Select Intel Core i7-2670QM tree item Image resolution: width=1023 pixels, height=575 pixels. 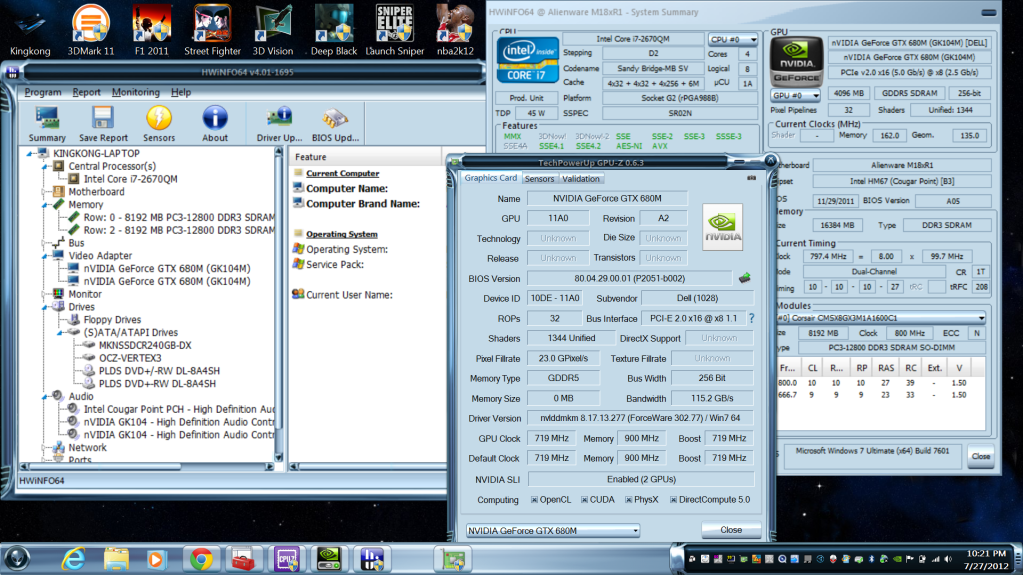pyautogui.click(x=130, y=179)
